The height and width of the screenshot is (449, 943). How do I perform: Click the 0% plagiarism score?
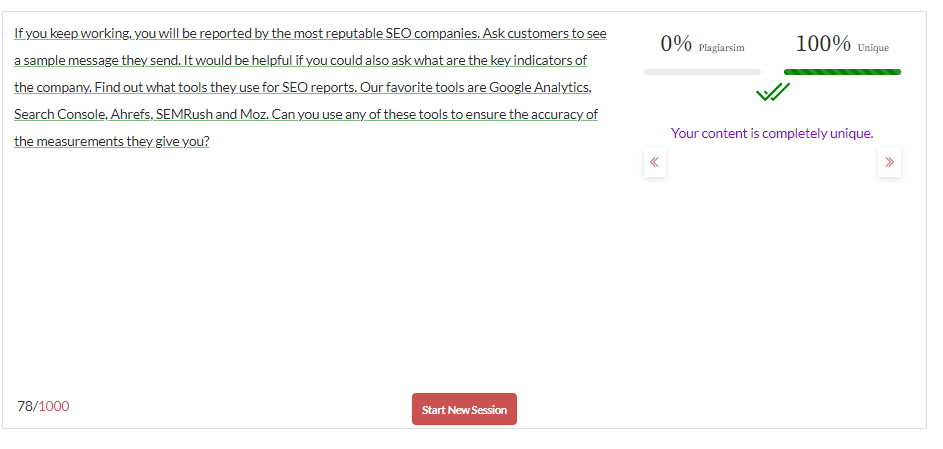point(676,44)
